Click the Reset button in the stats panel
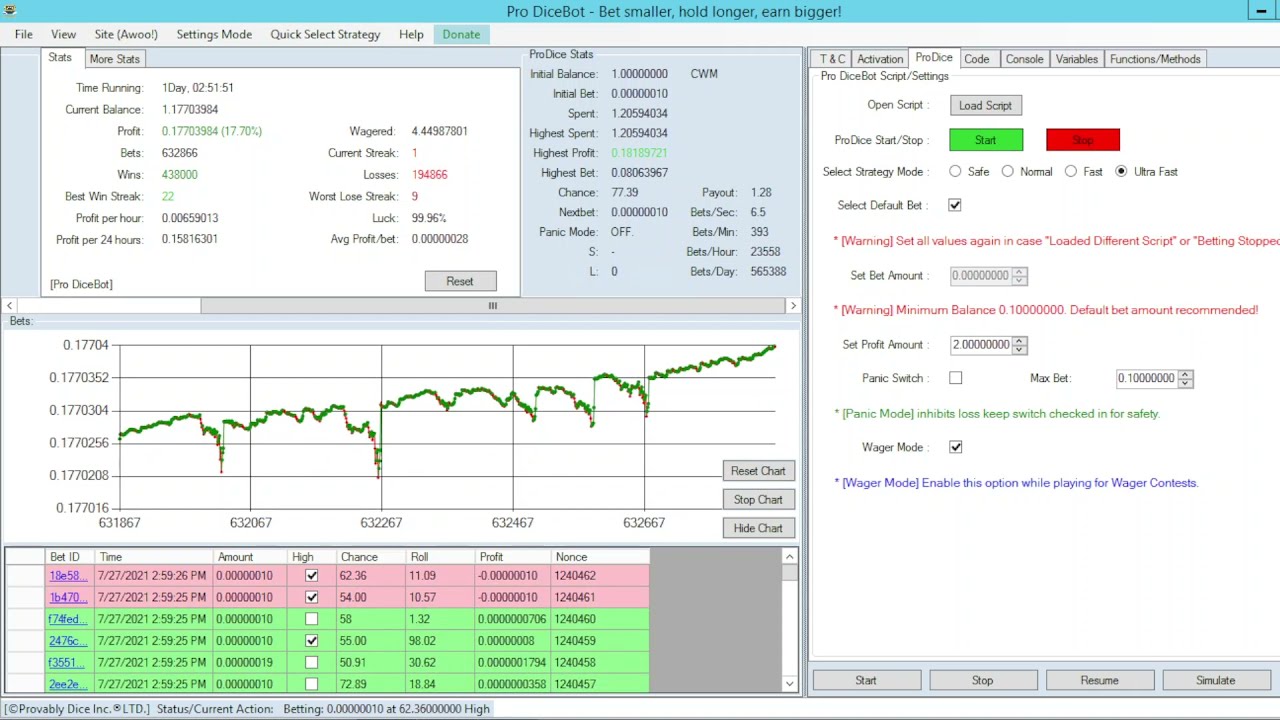The image size is (1280, 720). click(460, 281)
